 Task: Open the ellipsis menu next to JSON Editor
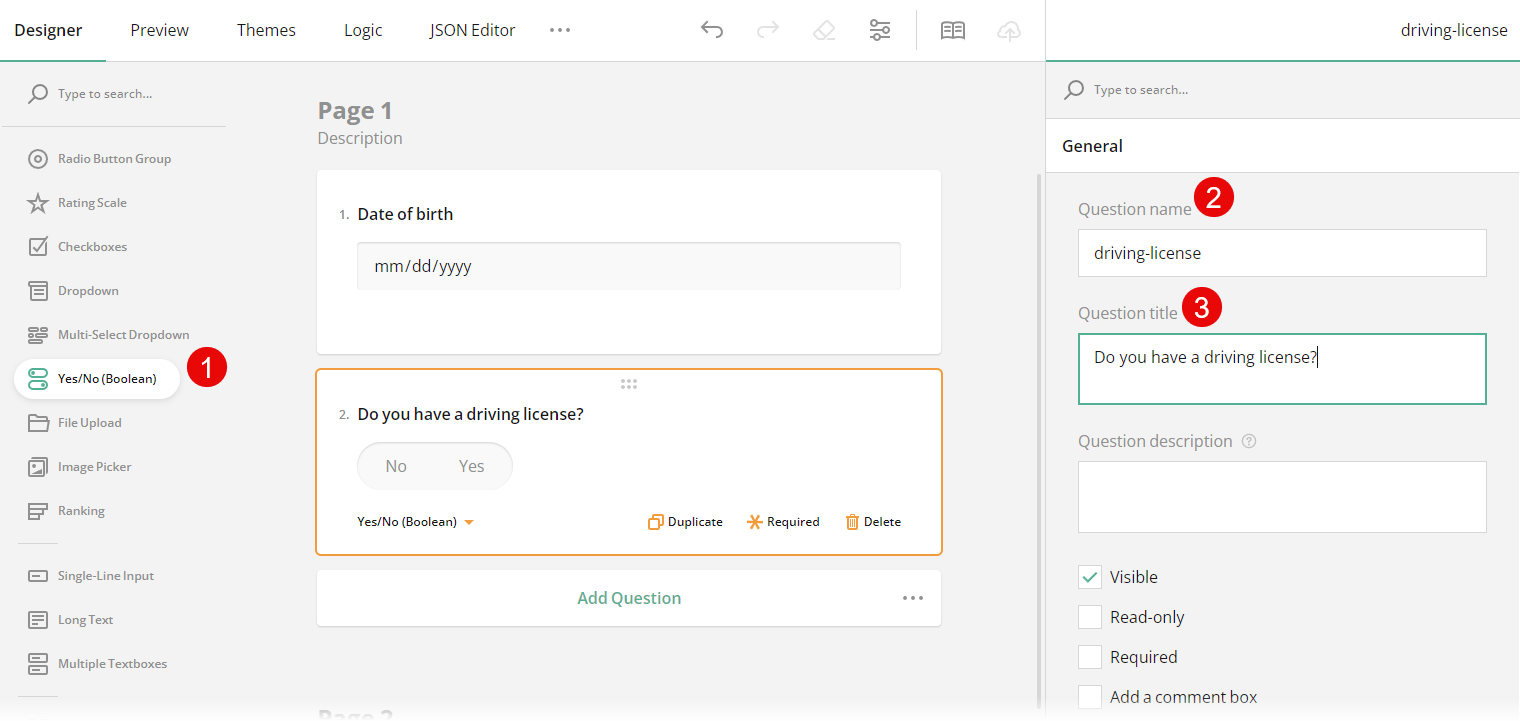click(x=559, y=30)
